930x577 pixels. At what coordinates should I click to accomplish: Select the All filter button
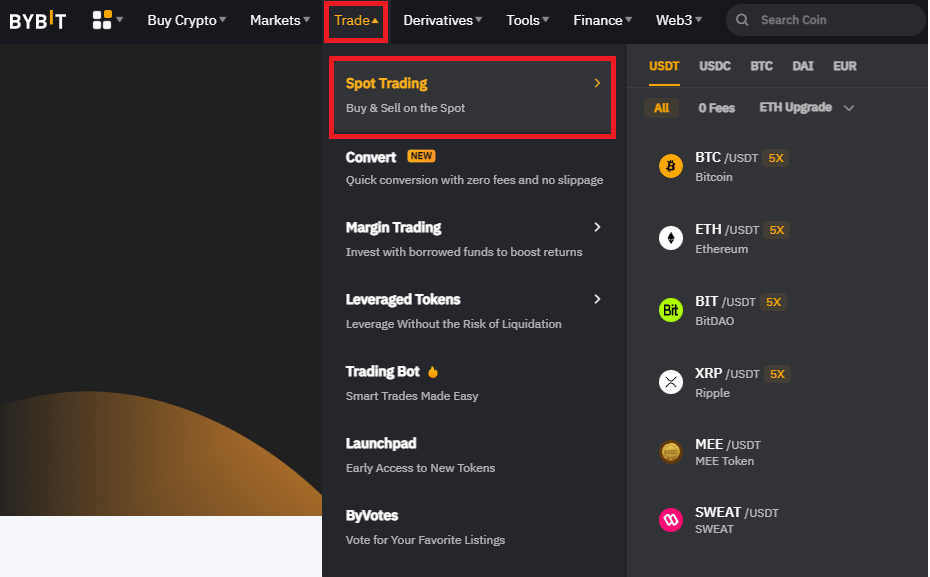[661, 108]
